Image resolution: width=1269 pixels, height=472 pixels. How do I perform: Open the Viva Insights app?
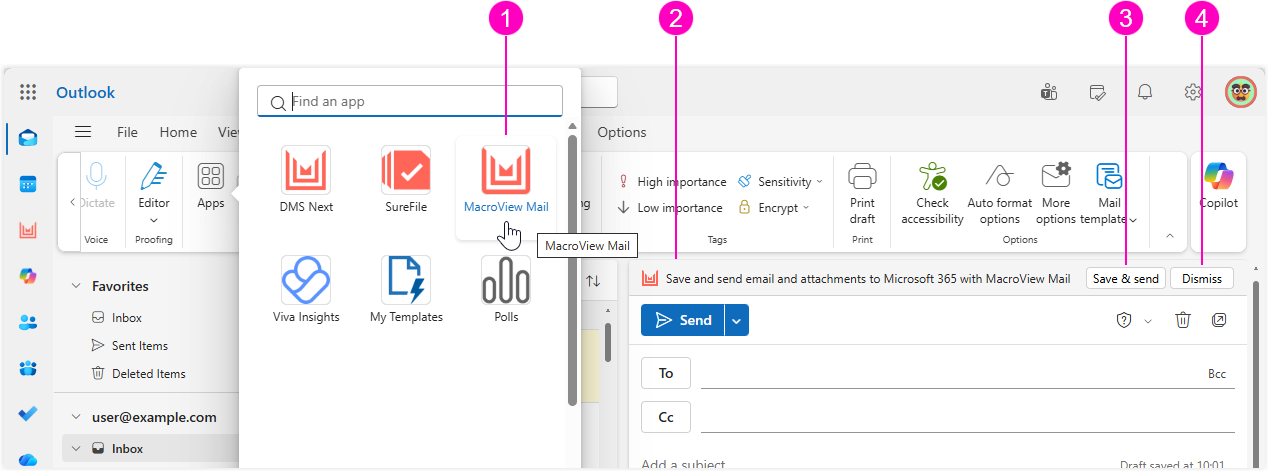click(306, 289)
